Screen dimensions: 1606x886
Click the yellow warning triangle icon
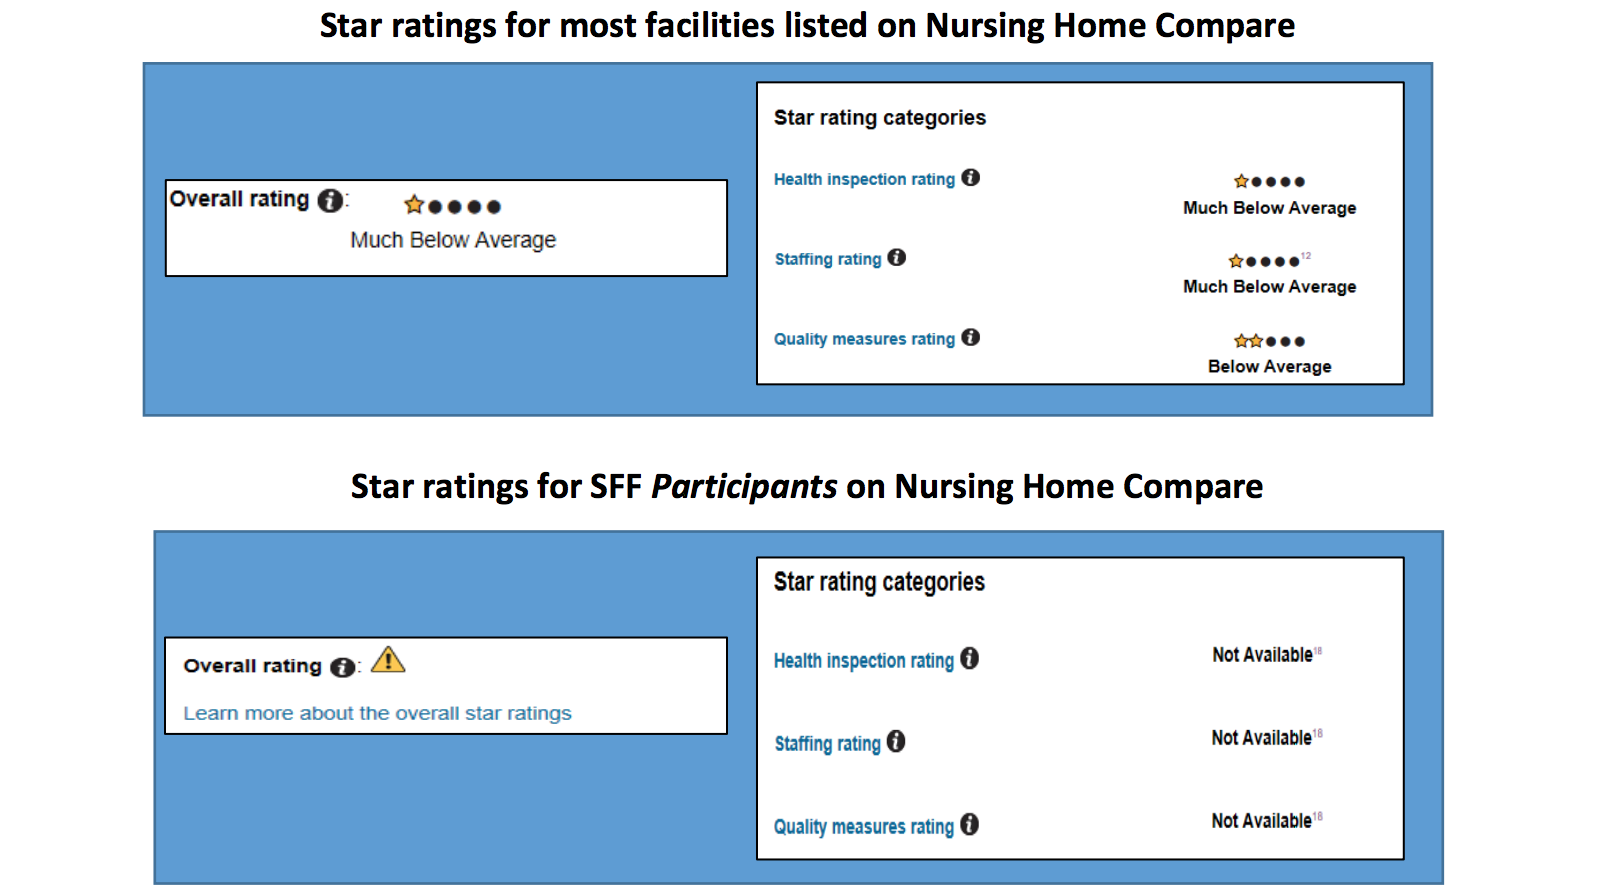pyautogui.click(x=388, y=660)
